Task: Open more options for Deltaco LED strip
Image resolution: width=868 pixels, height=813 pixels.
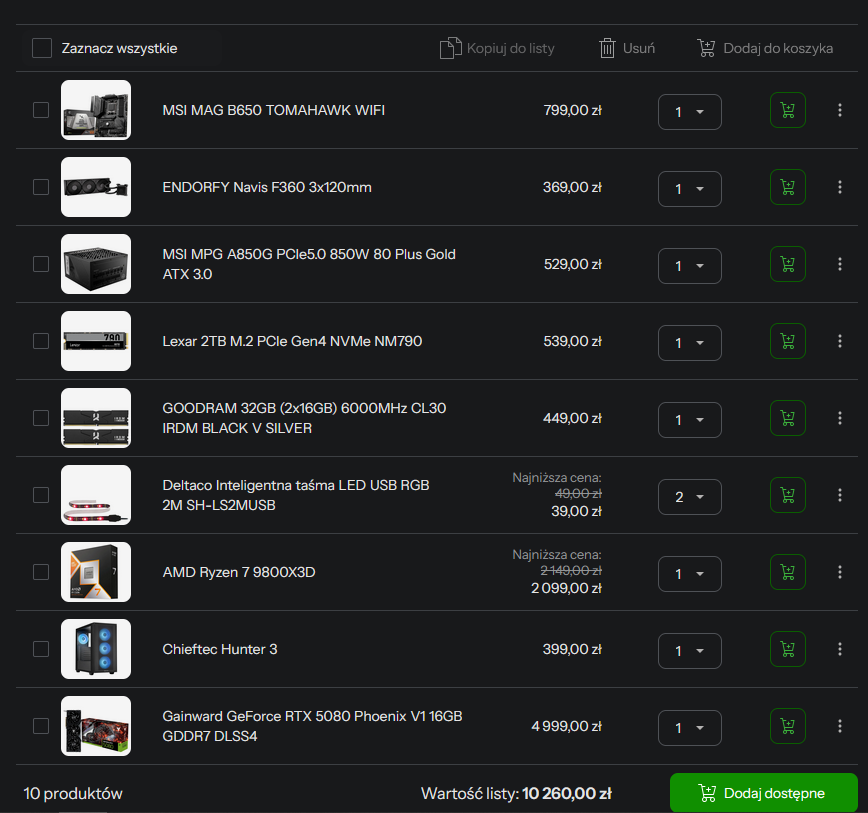Action: point(840,495)
